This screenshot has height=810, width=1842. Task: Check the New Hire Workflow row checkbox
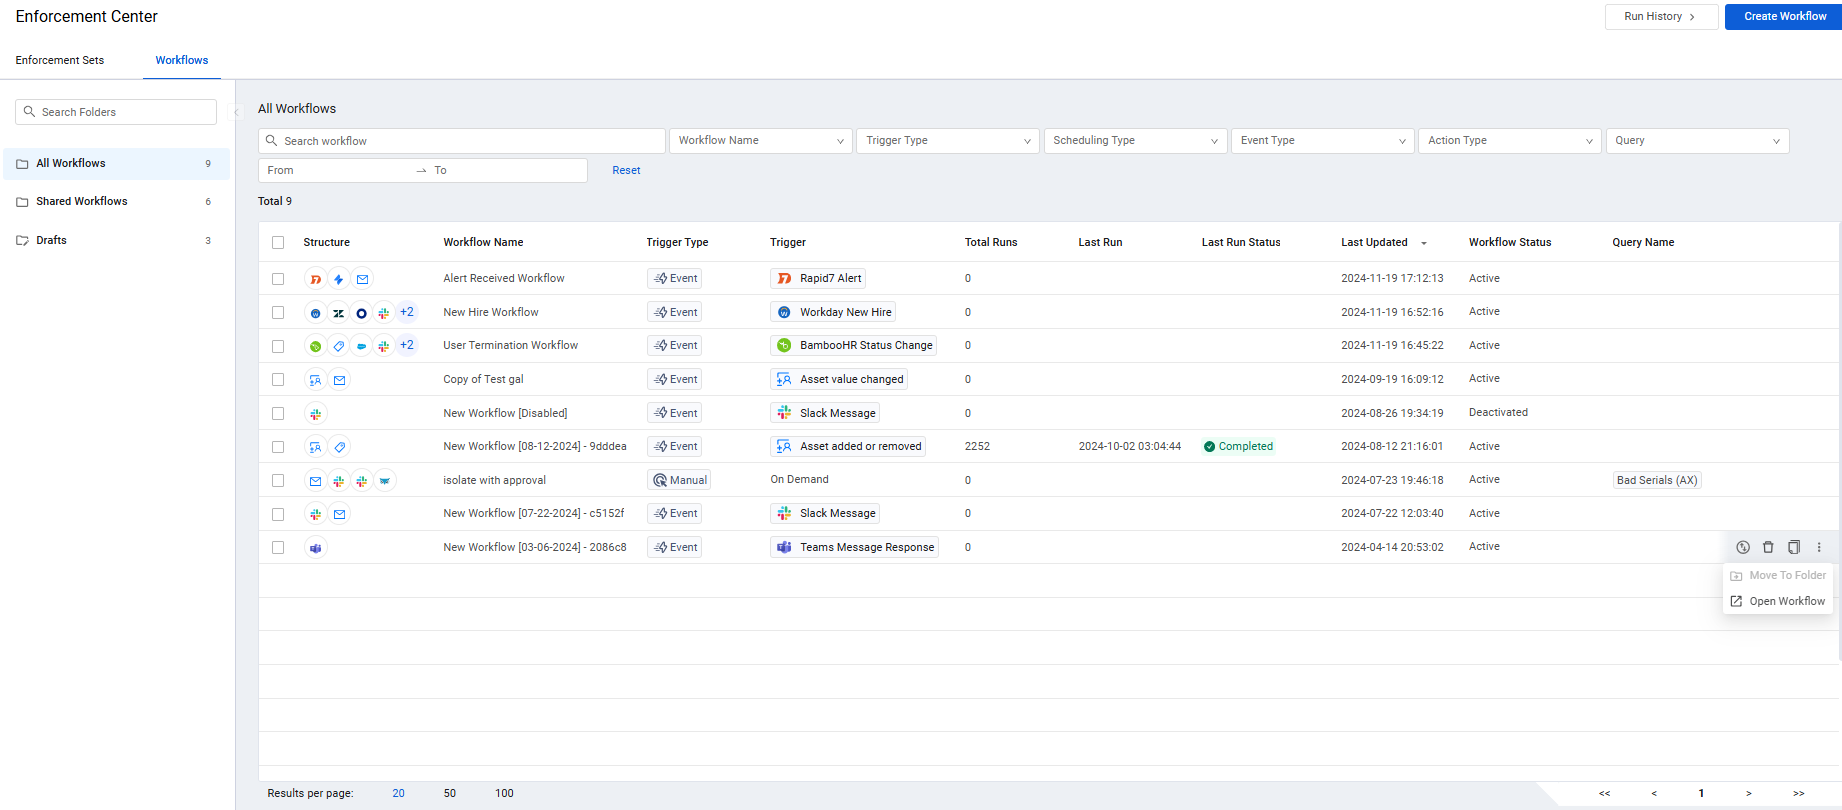click(x=278, y=312)
